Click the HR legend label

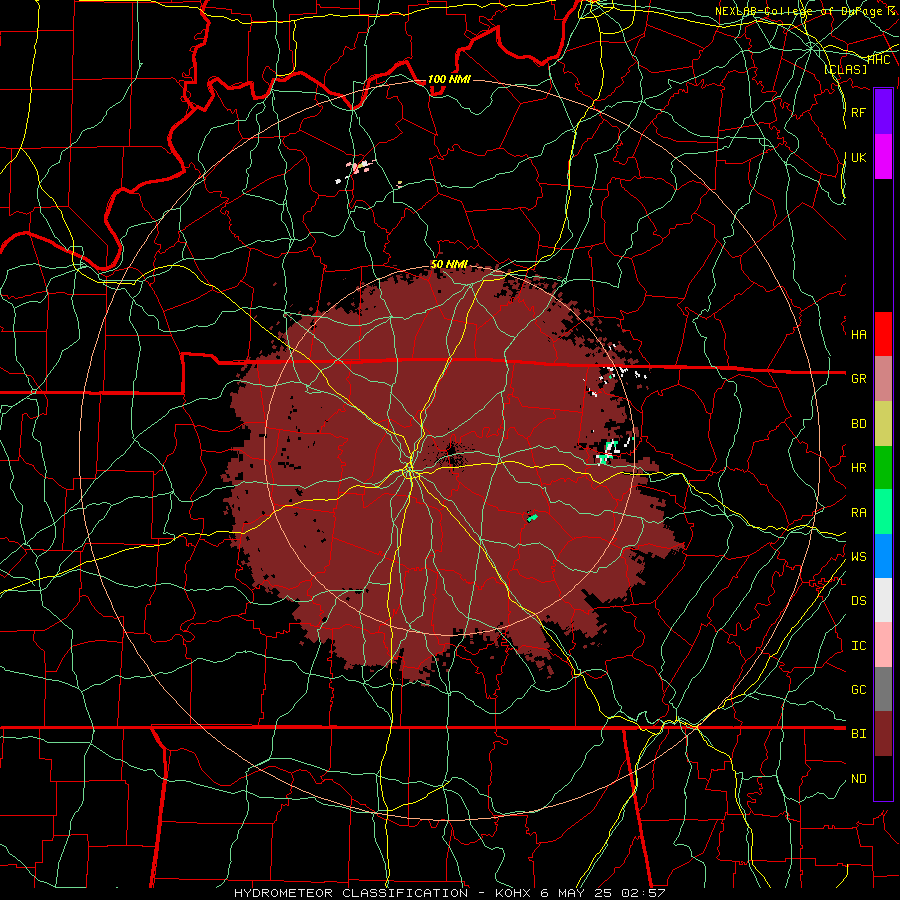point(858,468)
